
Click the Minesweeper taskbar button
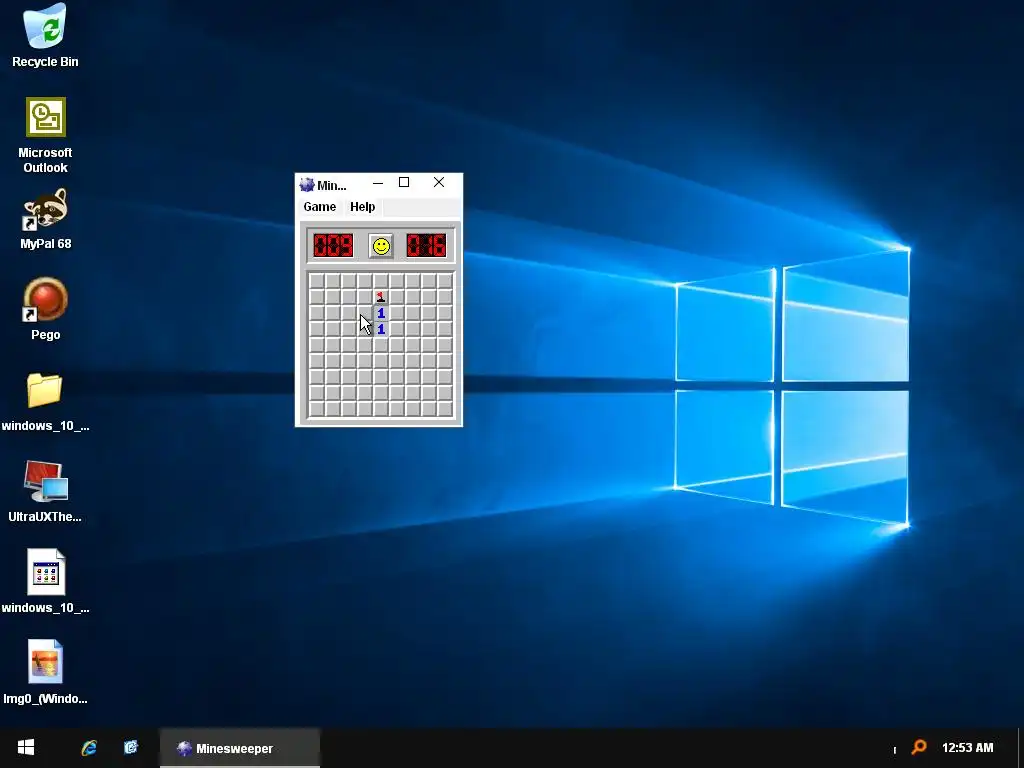click(x=240, y=748)
